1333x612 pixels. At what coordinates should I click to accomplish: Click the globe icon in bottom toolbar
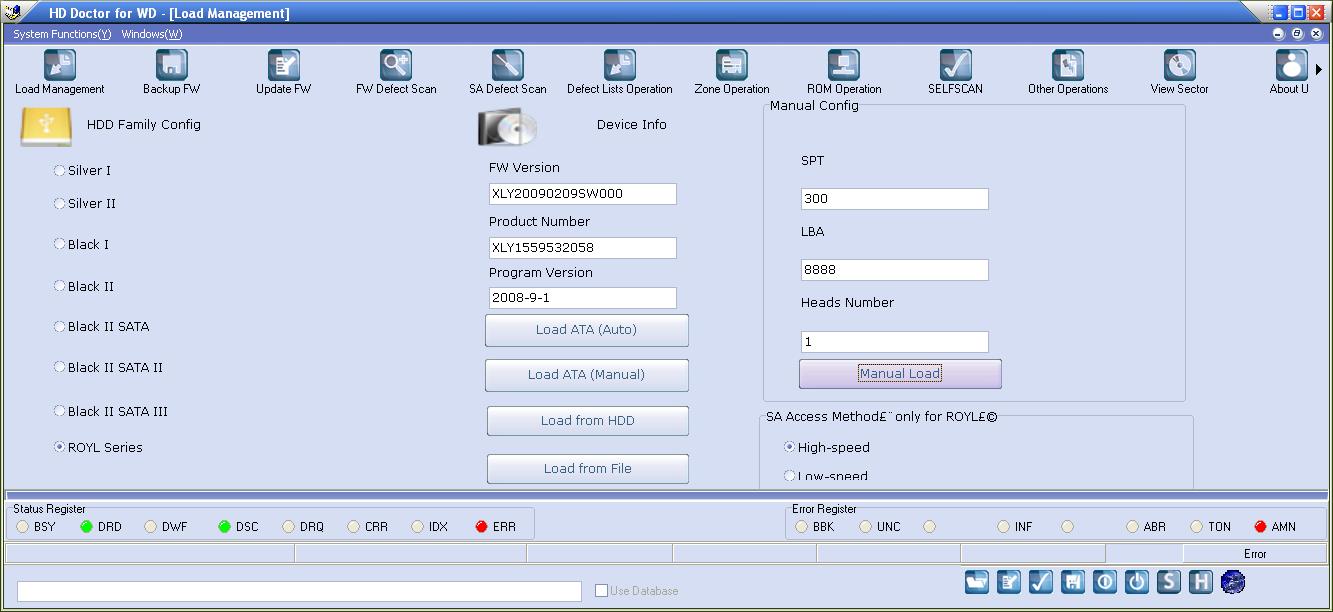pos(1233,582)
